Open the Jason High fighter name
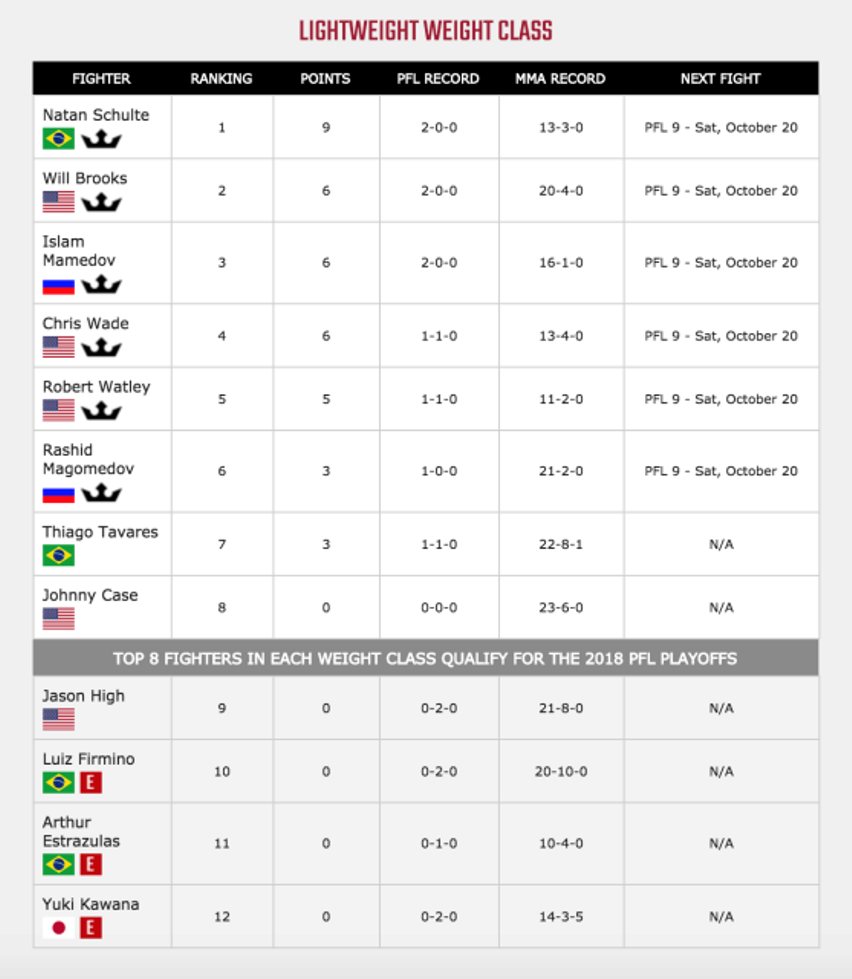The height and width of the screenshot is (979, 852). (x=83, y=696)
